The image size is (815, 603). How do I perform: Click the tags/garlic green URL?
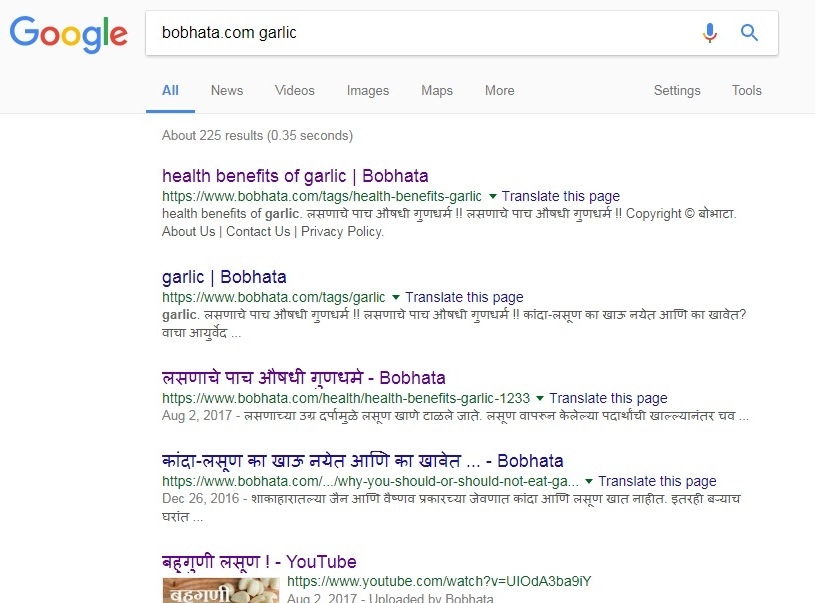click(x=273, y=297)
